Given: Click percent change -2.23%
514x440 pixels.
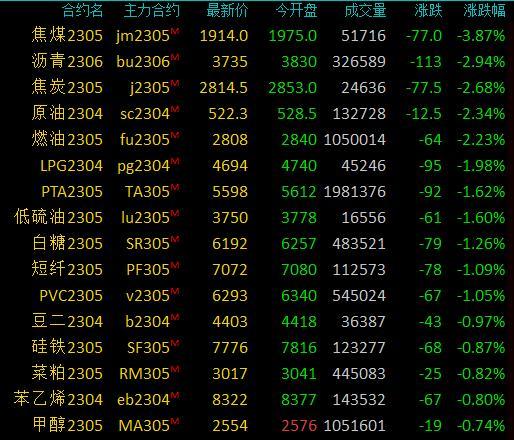Looking at the screenshot, I should tap(481, 140).
